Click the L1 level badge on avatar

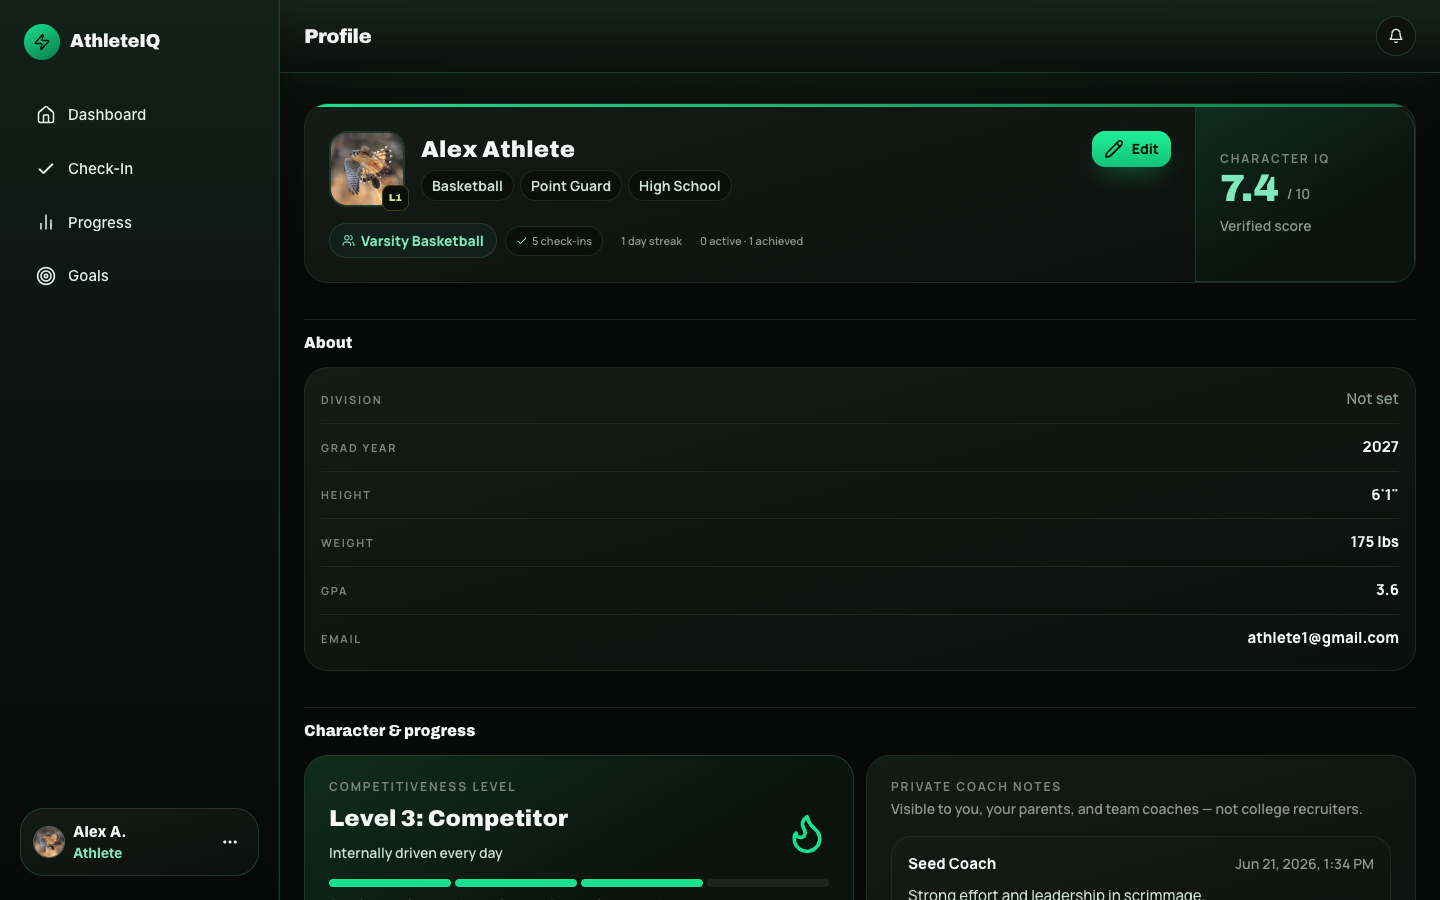click(x=395, y=198)
